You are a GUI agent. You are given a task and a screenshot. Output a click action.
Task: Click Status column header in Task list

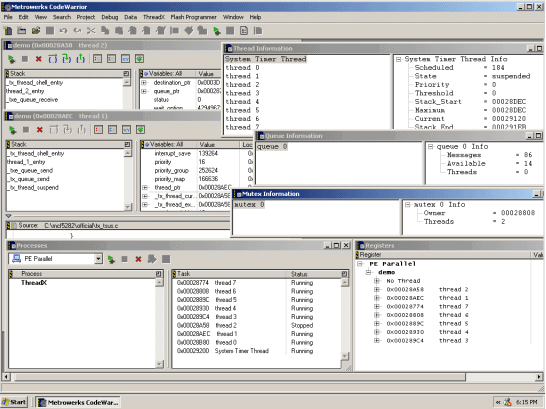coord(313,274)
